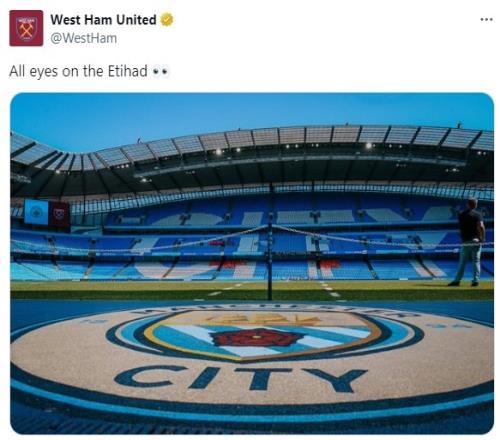Screen dimensions: 500x440
Task: Click the blue sky area of the stadium photo
Action: (233, 110)
